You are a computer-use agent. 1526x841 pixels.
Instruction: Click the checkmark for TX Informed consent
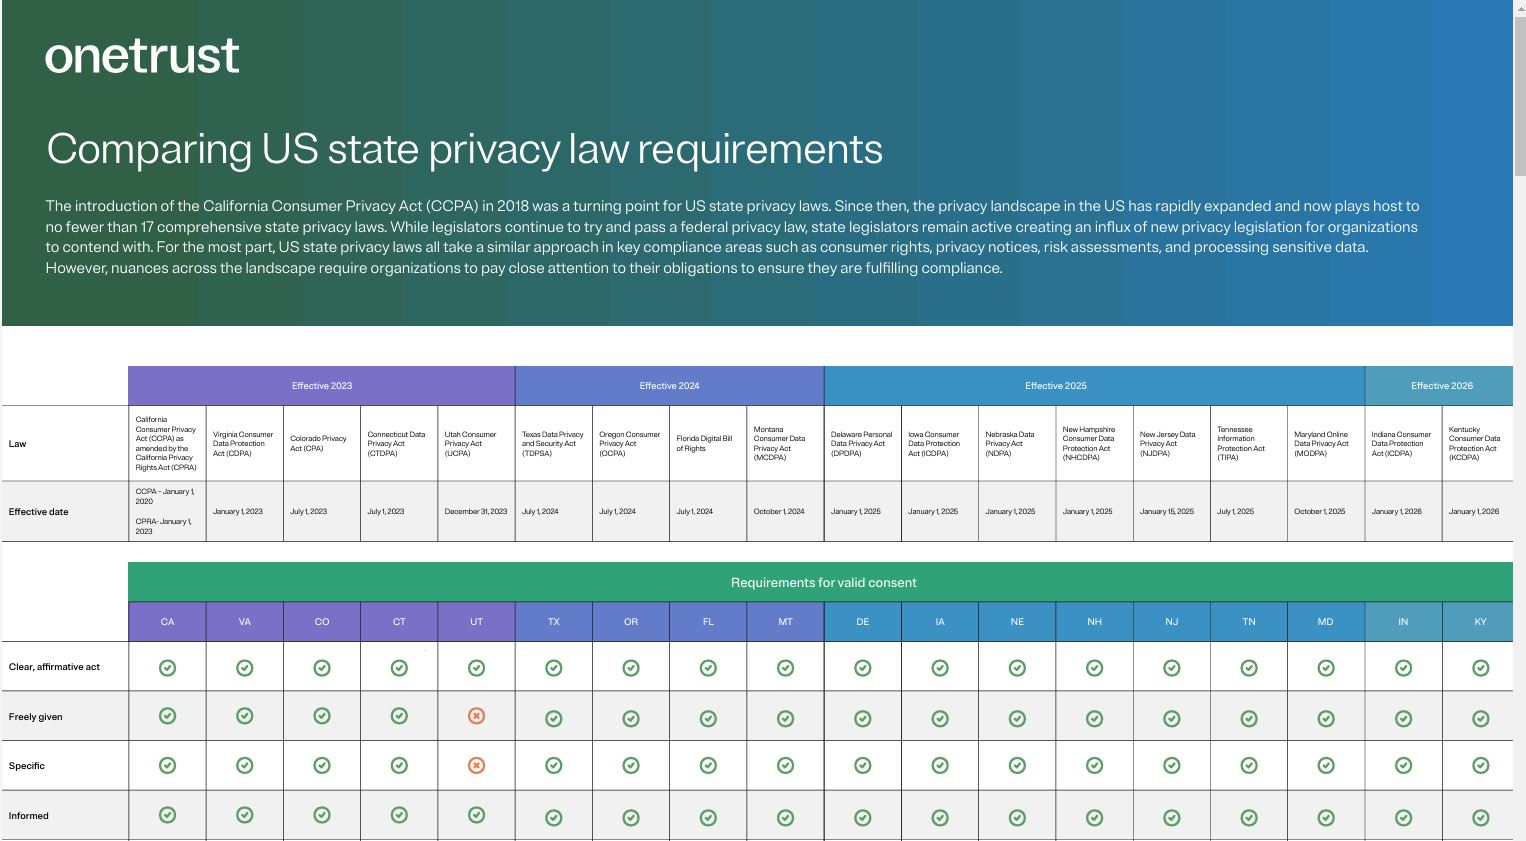click(553, 815)
